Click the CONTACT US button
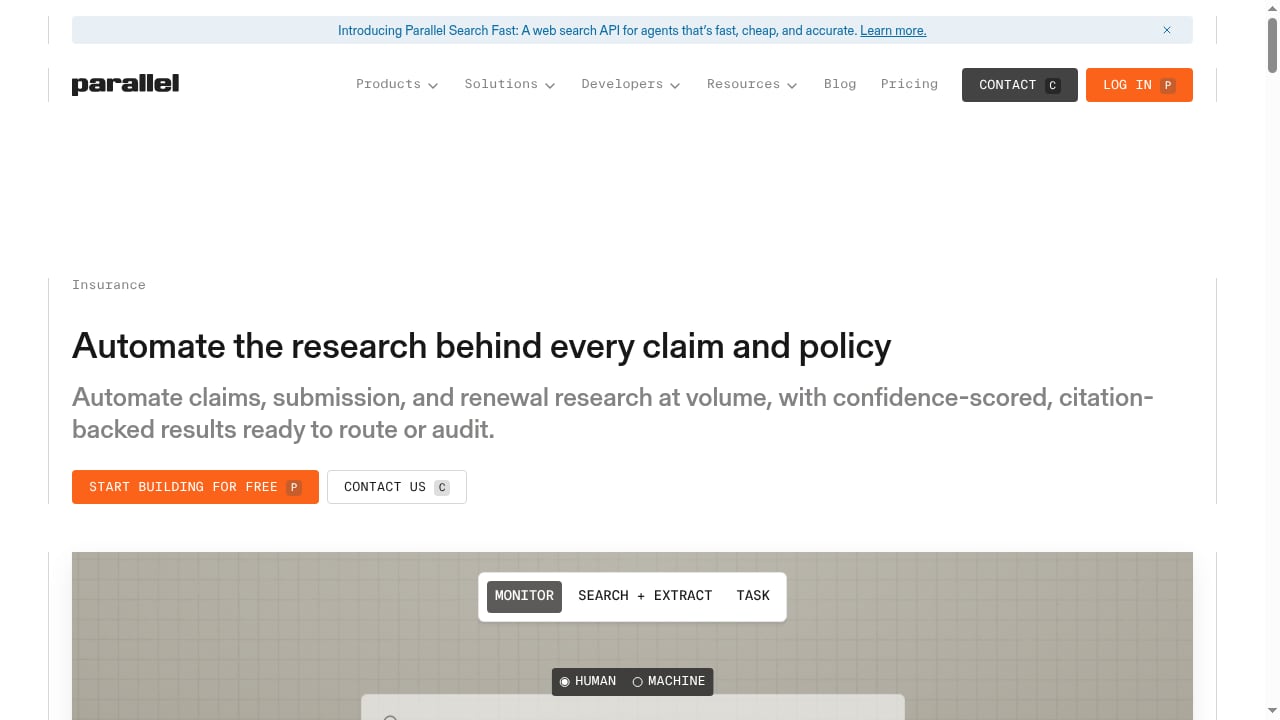1280x720 pixels. tap(397, 487)
